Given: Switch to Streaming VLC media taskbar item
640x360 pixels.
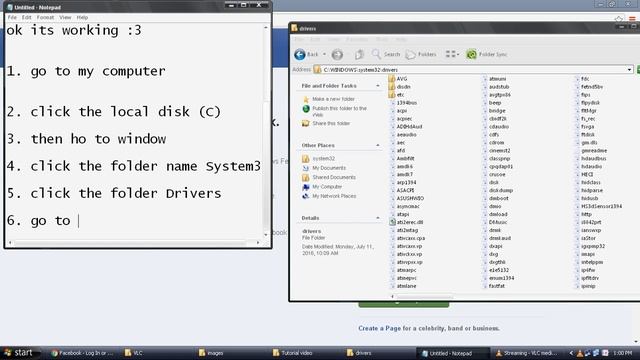Looking at the screenshot, I should 526,353.
